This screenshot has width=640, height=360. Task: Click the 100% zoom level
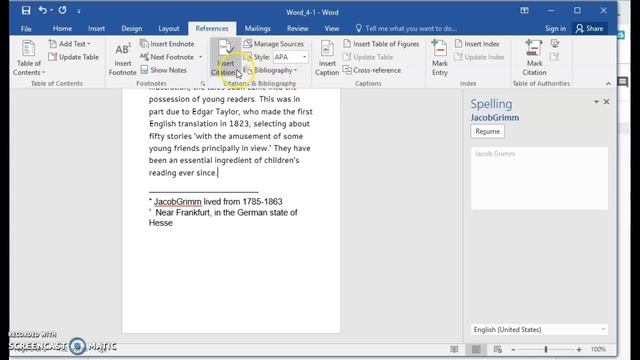point(598,349)
